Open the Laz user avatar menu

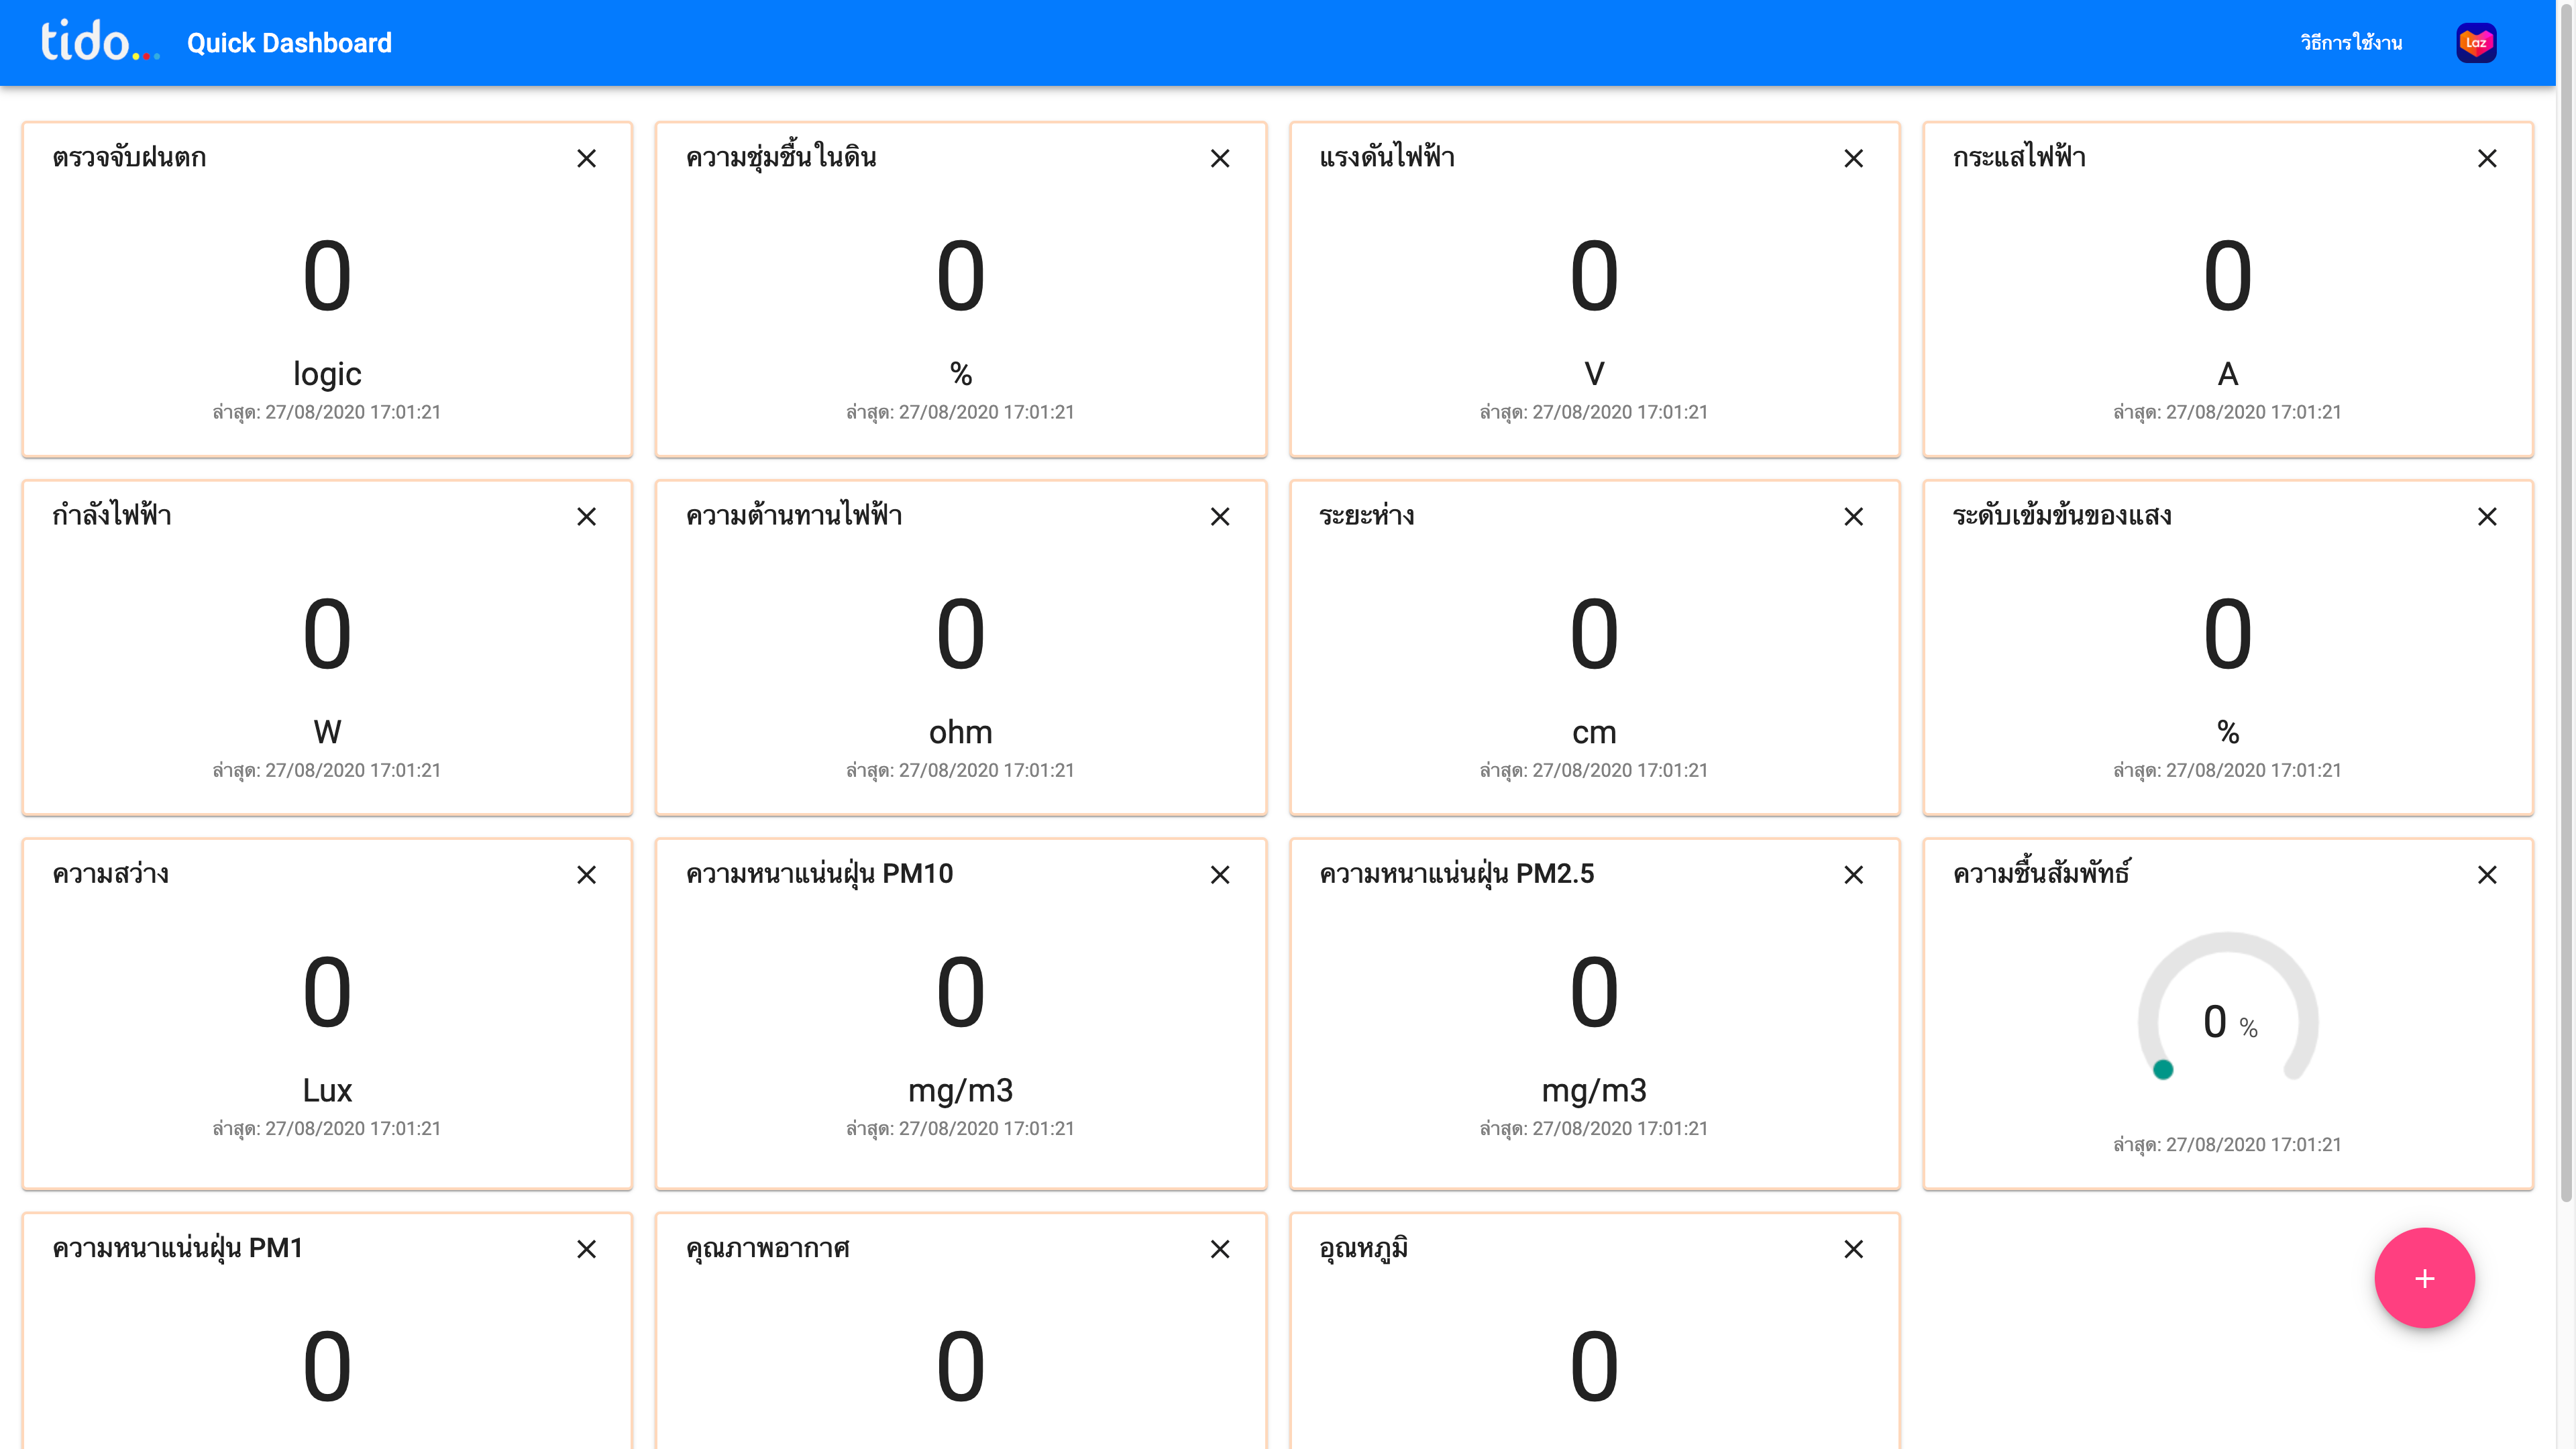pyautogui.click(x=2476, y=43)
